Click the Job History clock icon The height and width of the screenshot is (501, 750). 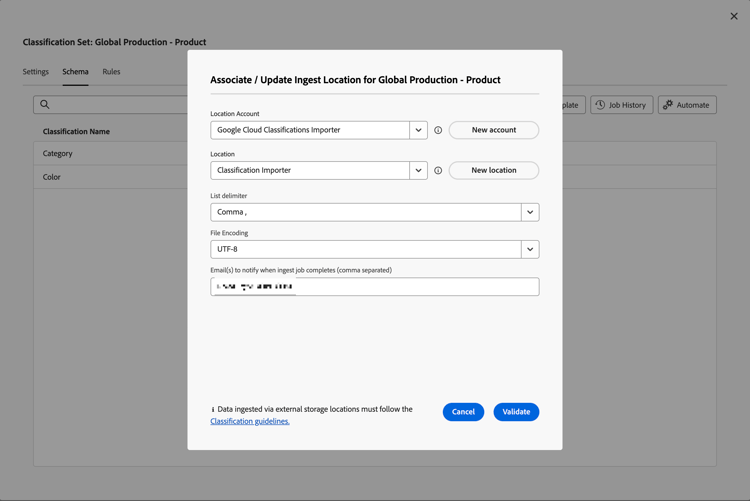point(601,105)
